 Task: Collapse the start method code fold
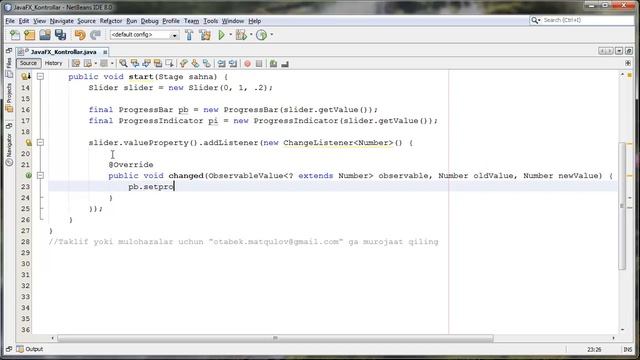tap(40, 76)
